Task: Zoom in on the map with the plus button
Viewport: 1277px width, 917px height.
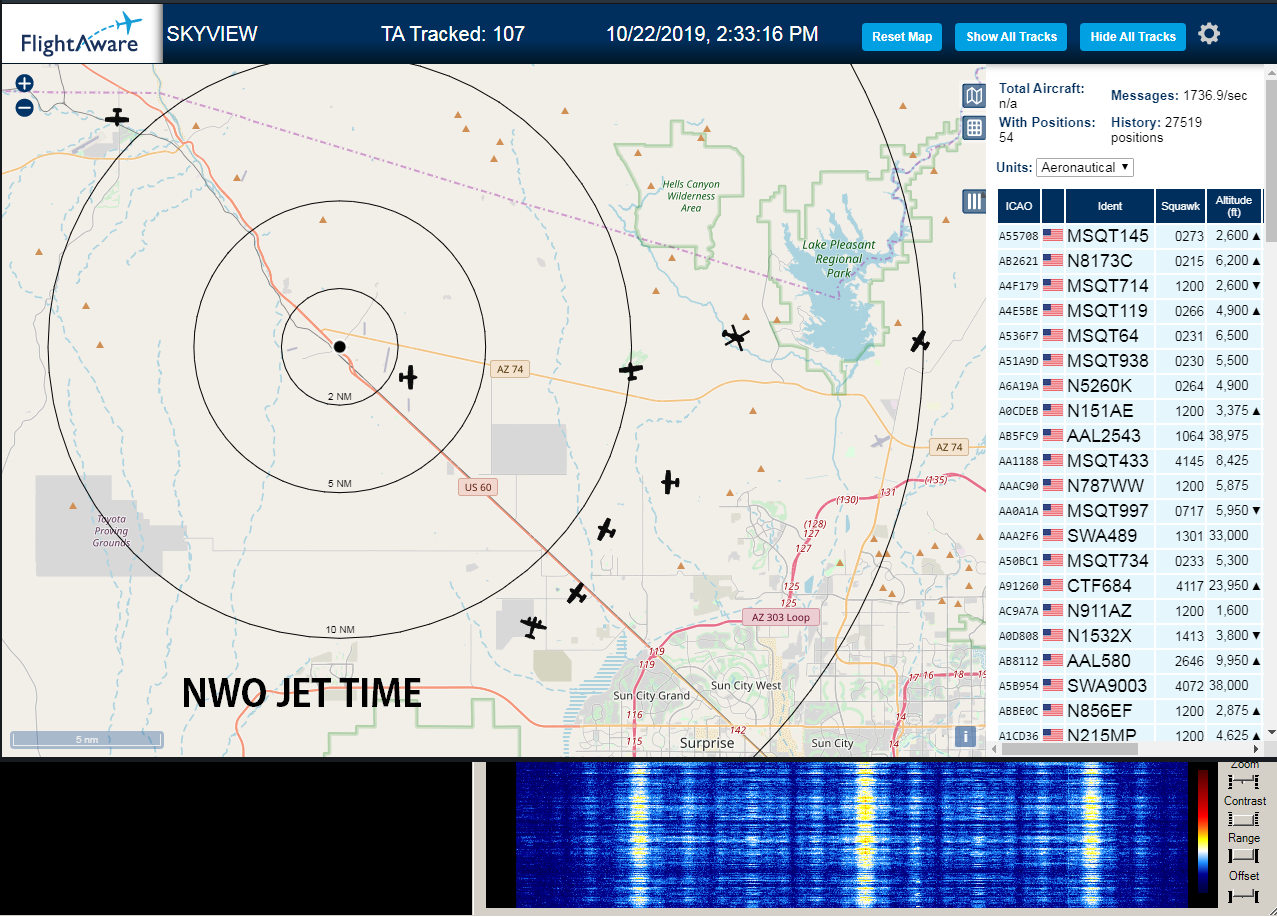Action: (25, 84)
